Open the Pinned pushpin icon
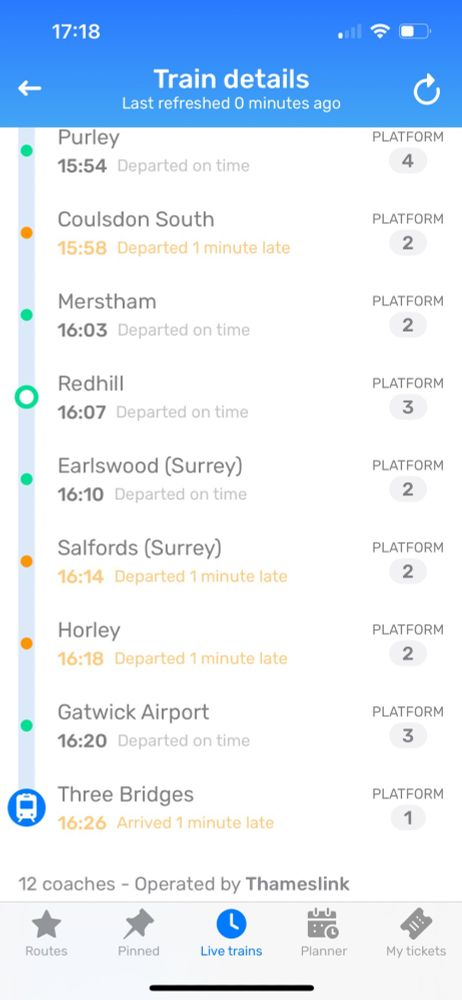The height and width of the screenshot is (1000, 462). pos(138,924)
